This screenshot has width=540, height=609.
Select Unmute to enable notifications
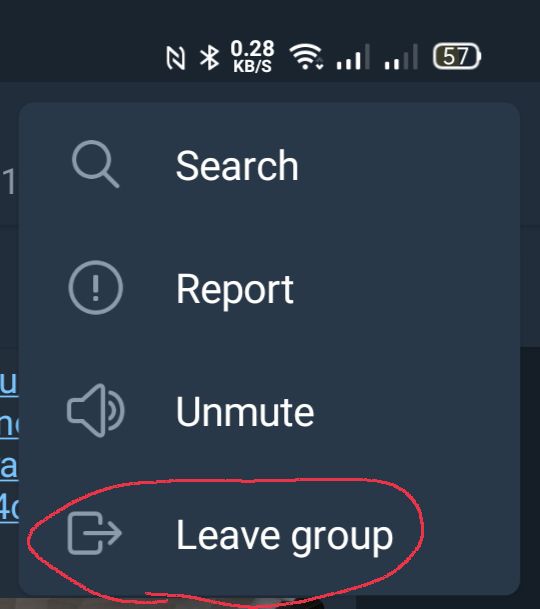[269, 411]
